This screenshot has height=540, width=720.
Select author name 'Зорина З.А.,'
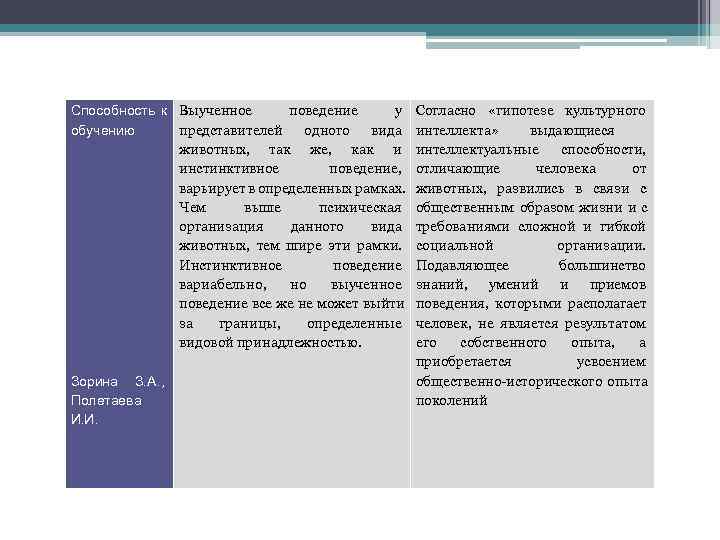(118, 382)
